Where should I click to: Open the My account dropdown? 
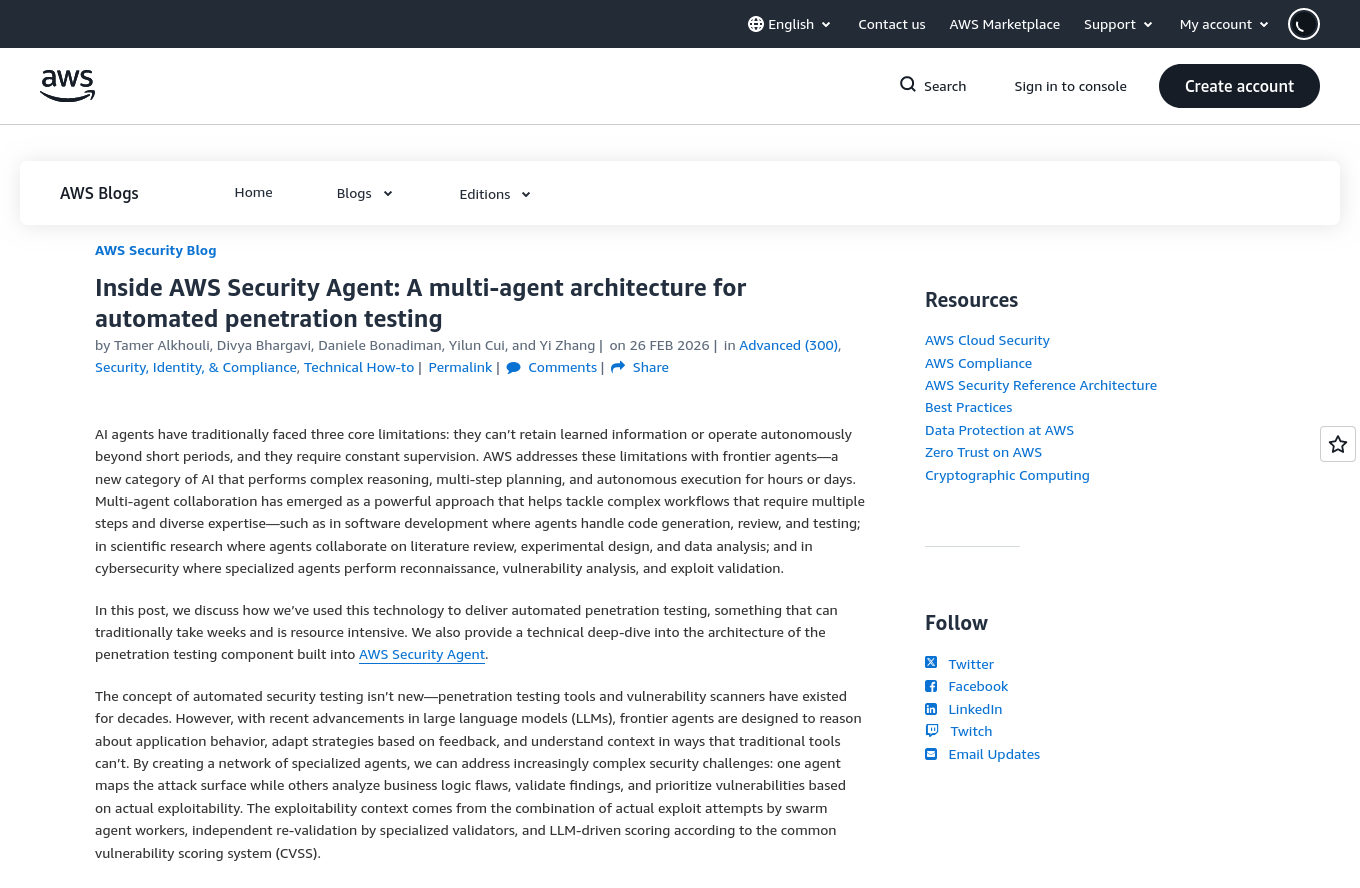pyautogui.click(x=1224, y=24)
